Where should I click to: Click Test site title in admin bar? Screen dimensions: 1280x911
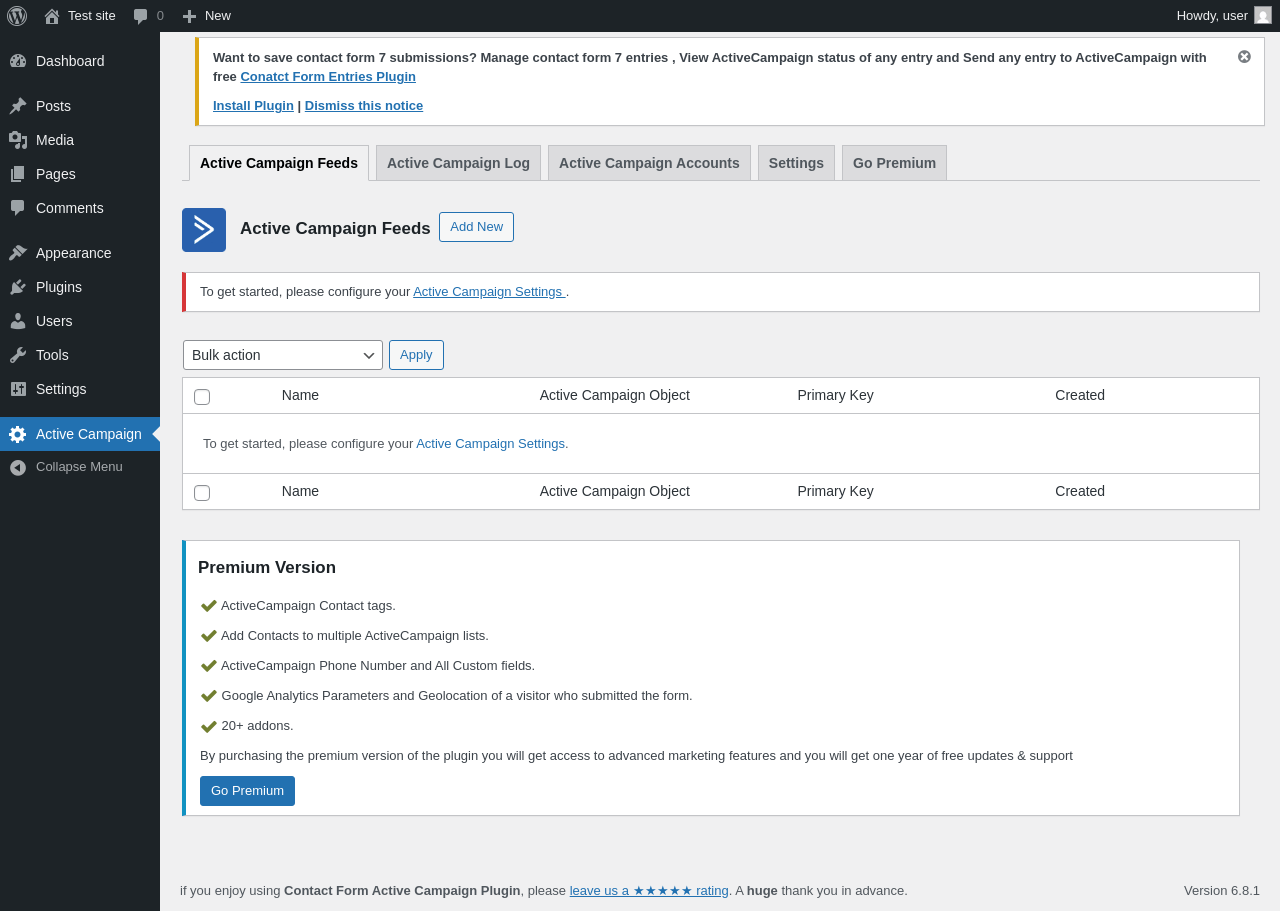click(x=92, y=15)
